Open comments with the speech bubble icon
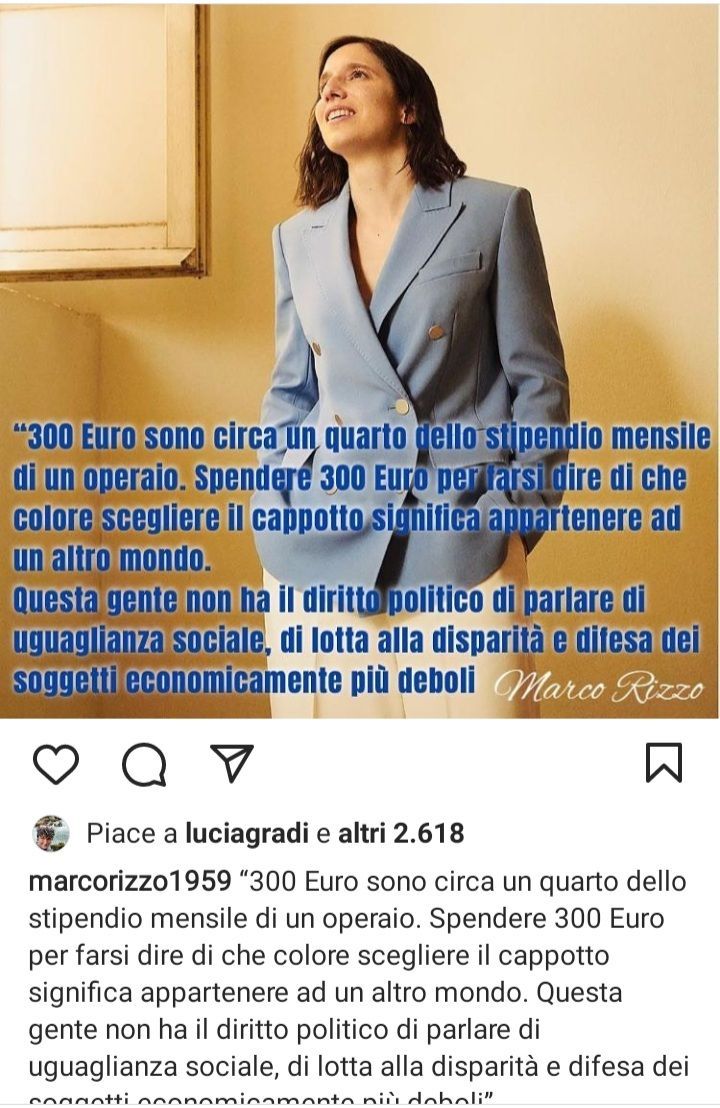720x1108 pixels. coord(144,765)
